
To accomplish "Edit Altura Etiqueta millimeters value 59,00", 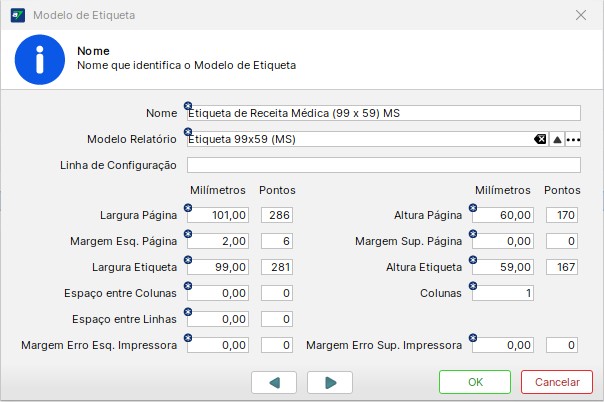I will pos(503,267).
